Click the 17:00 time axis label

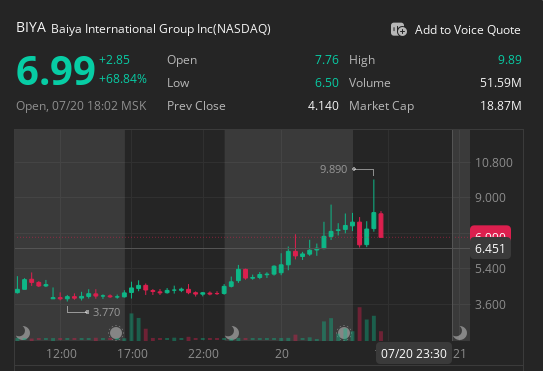point(132,354)
